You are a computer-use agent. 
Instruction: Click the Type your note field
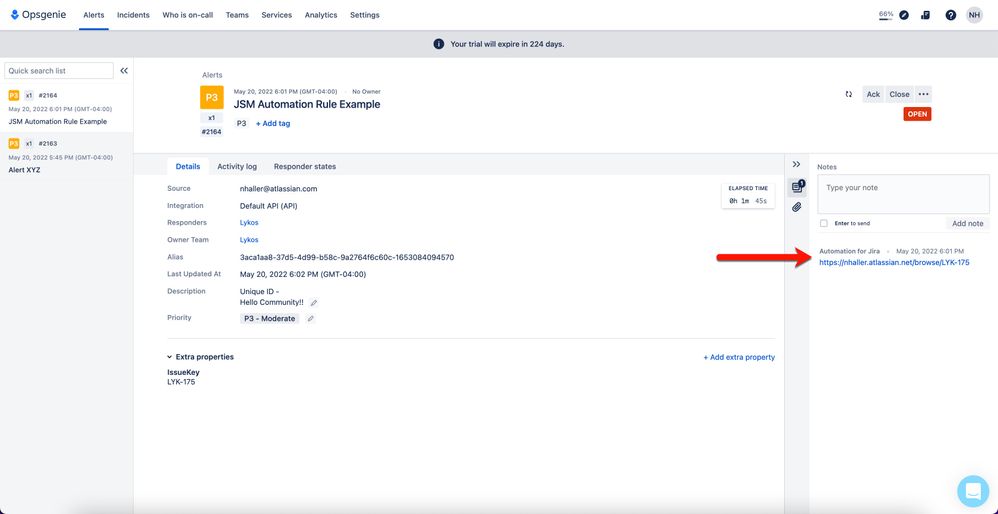pyautogui.click(x=903, y=194)
